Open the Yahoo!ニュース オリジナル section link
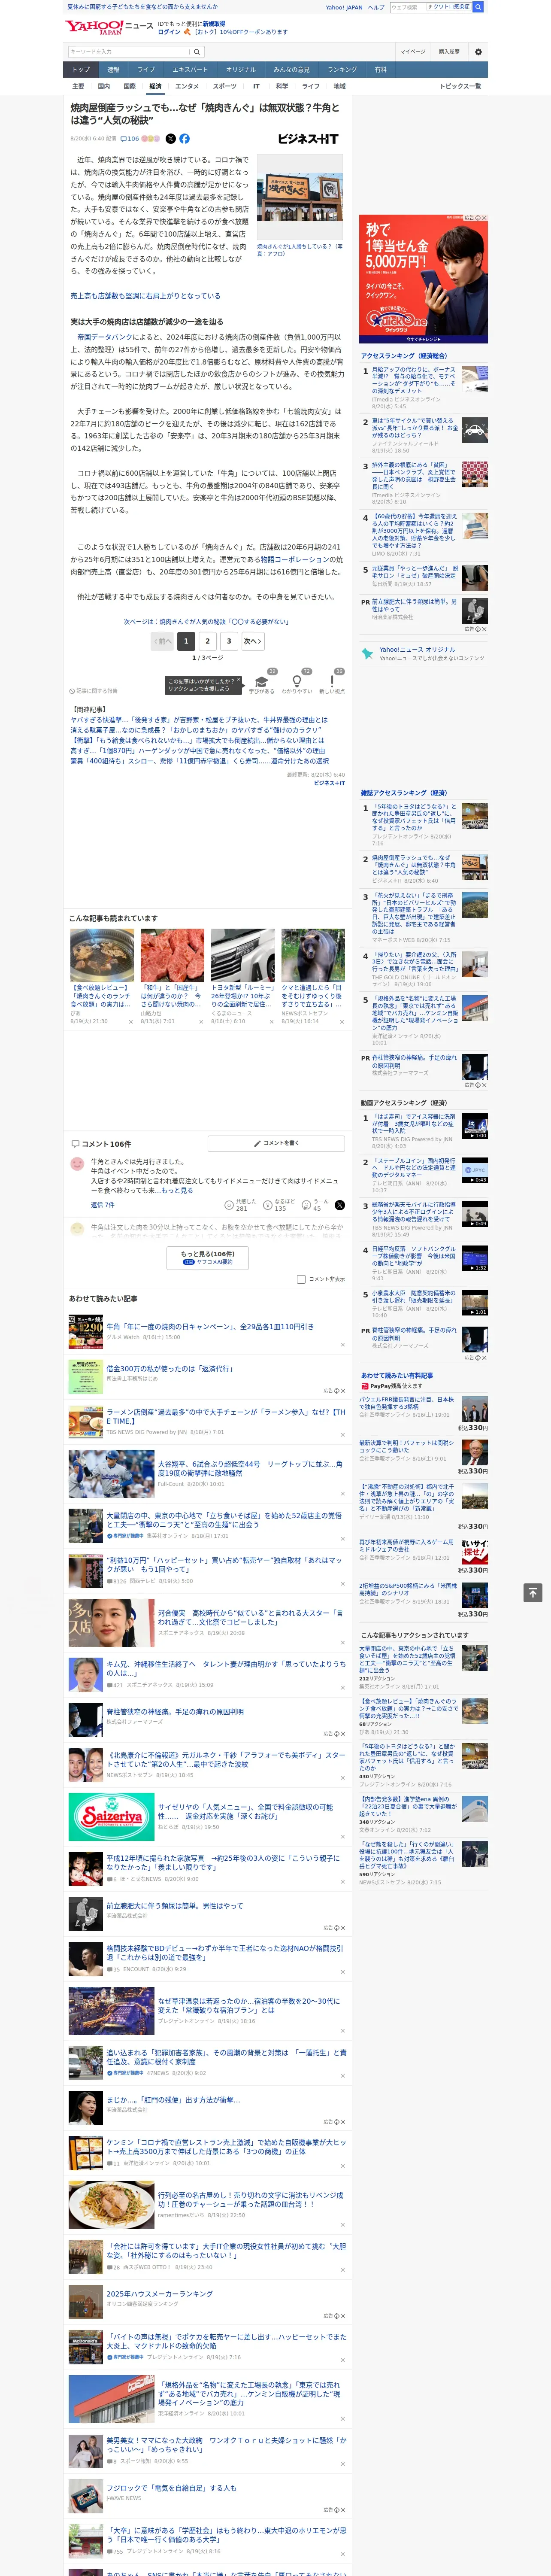The width and height of the screenshot is (551, 2576). pos(417,650)
